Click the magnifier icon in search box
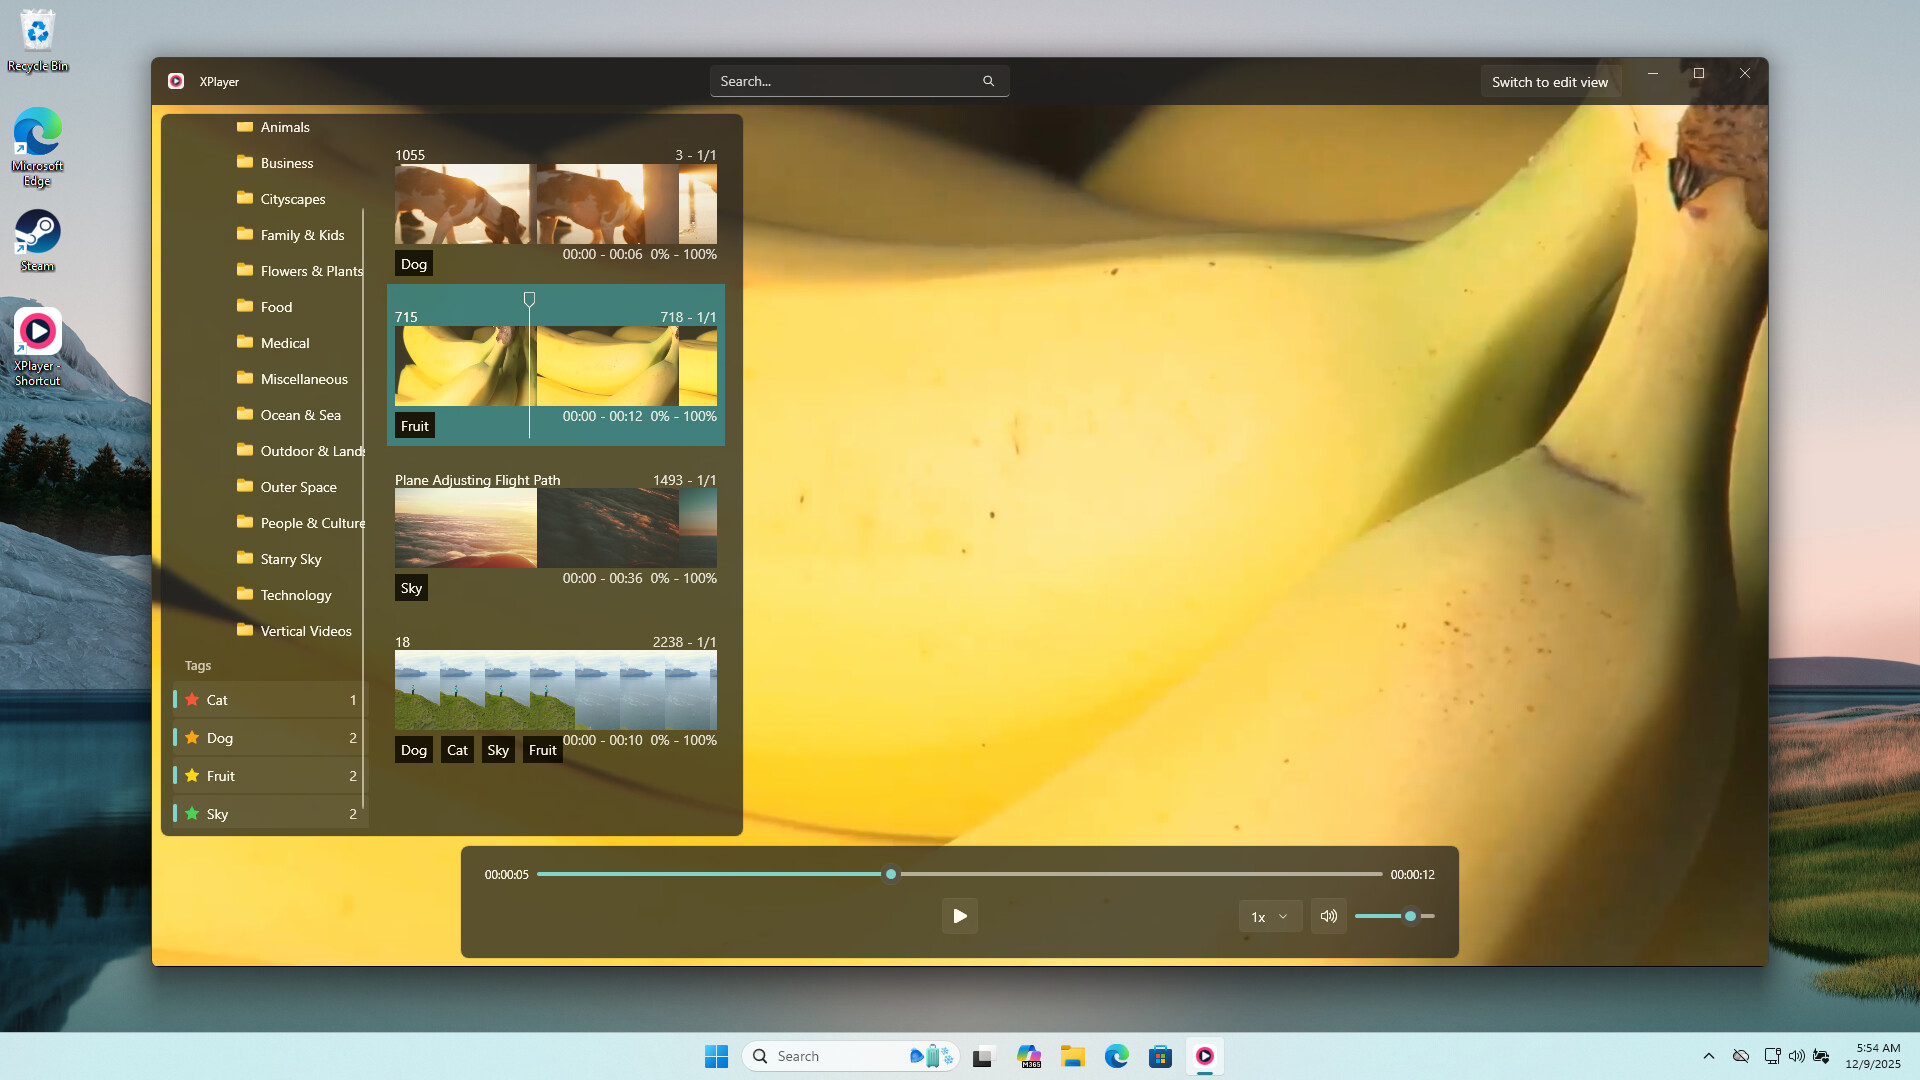 click(x=988, y=81)
